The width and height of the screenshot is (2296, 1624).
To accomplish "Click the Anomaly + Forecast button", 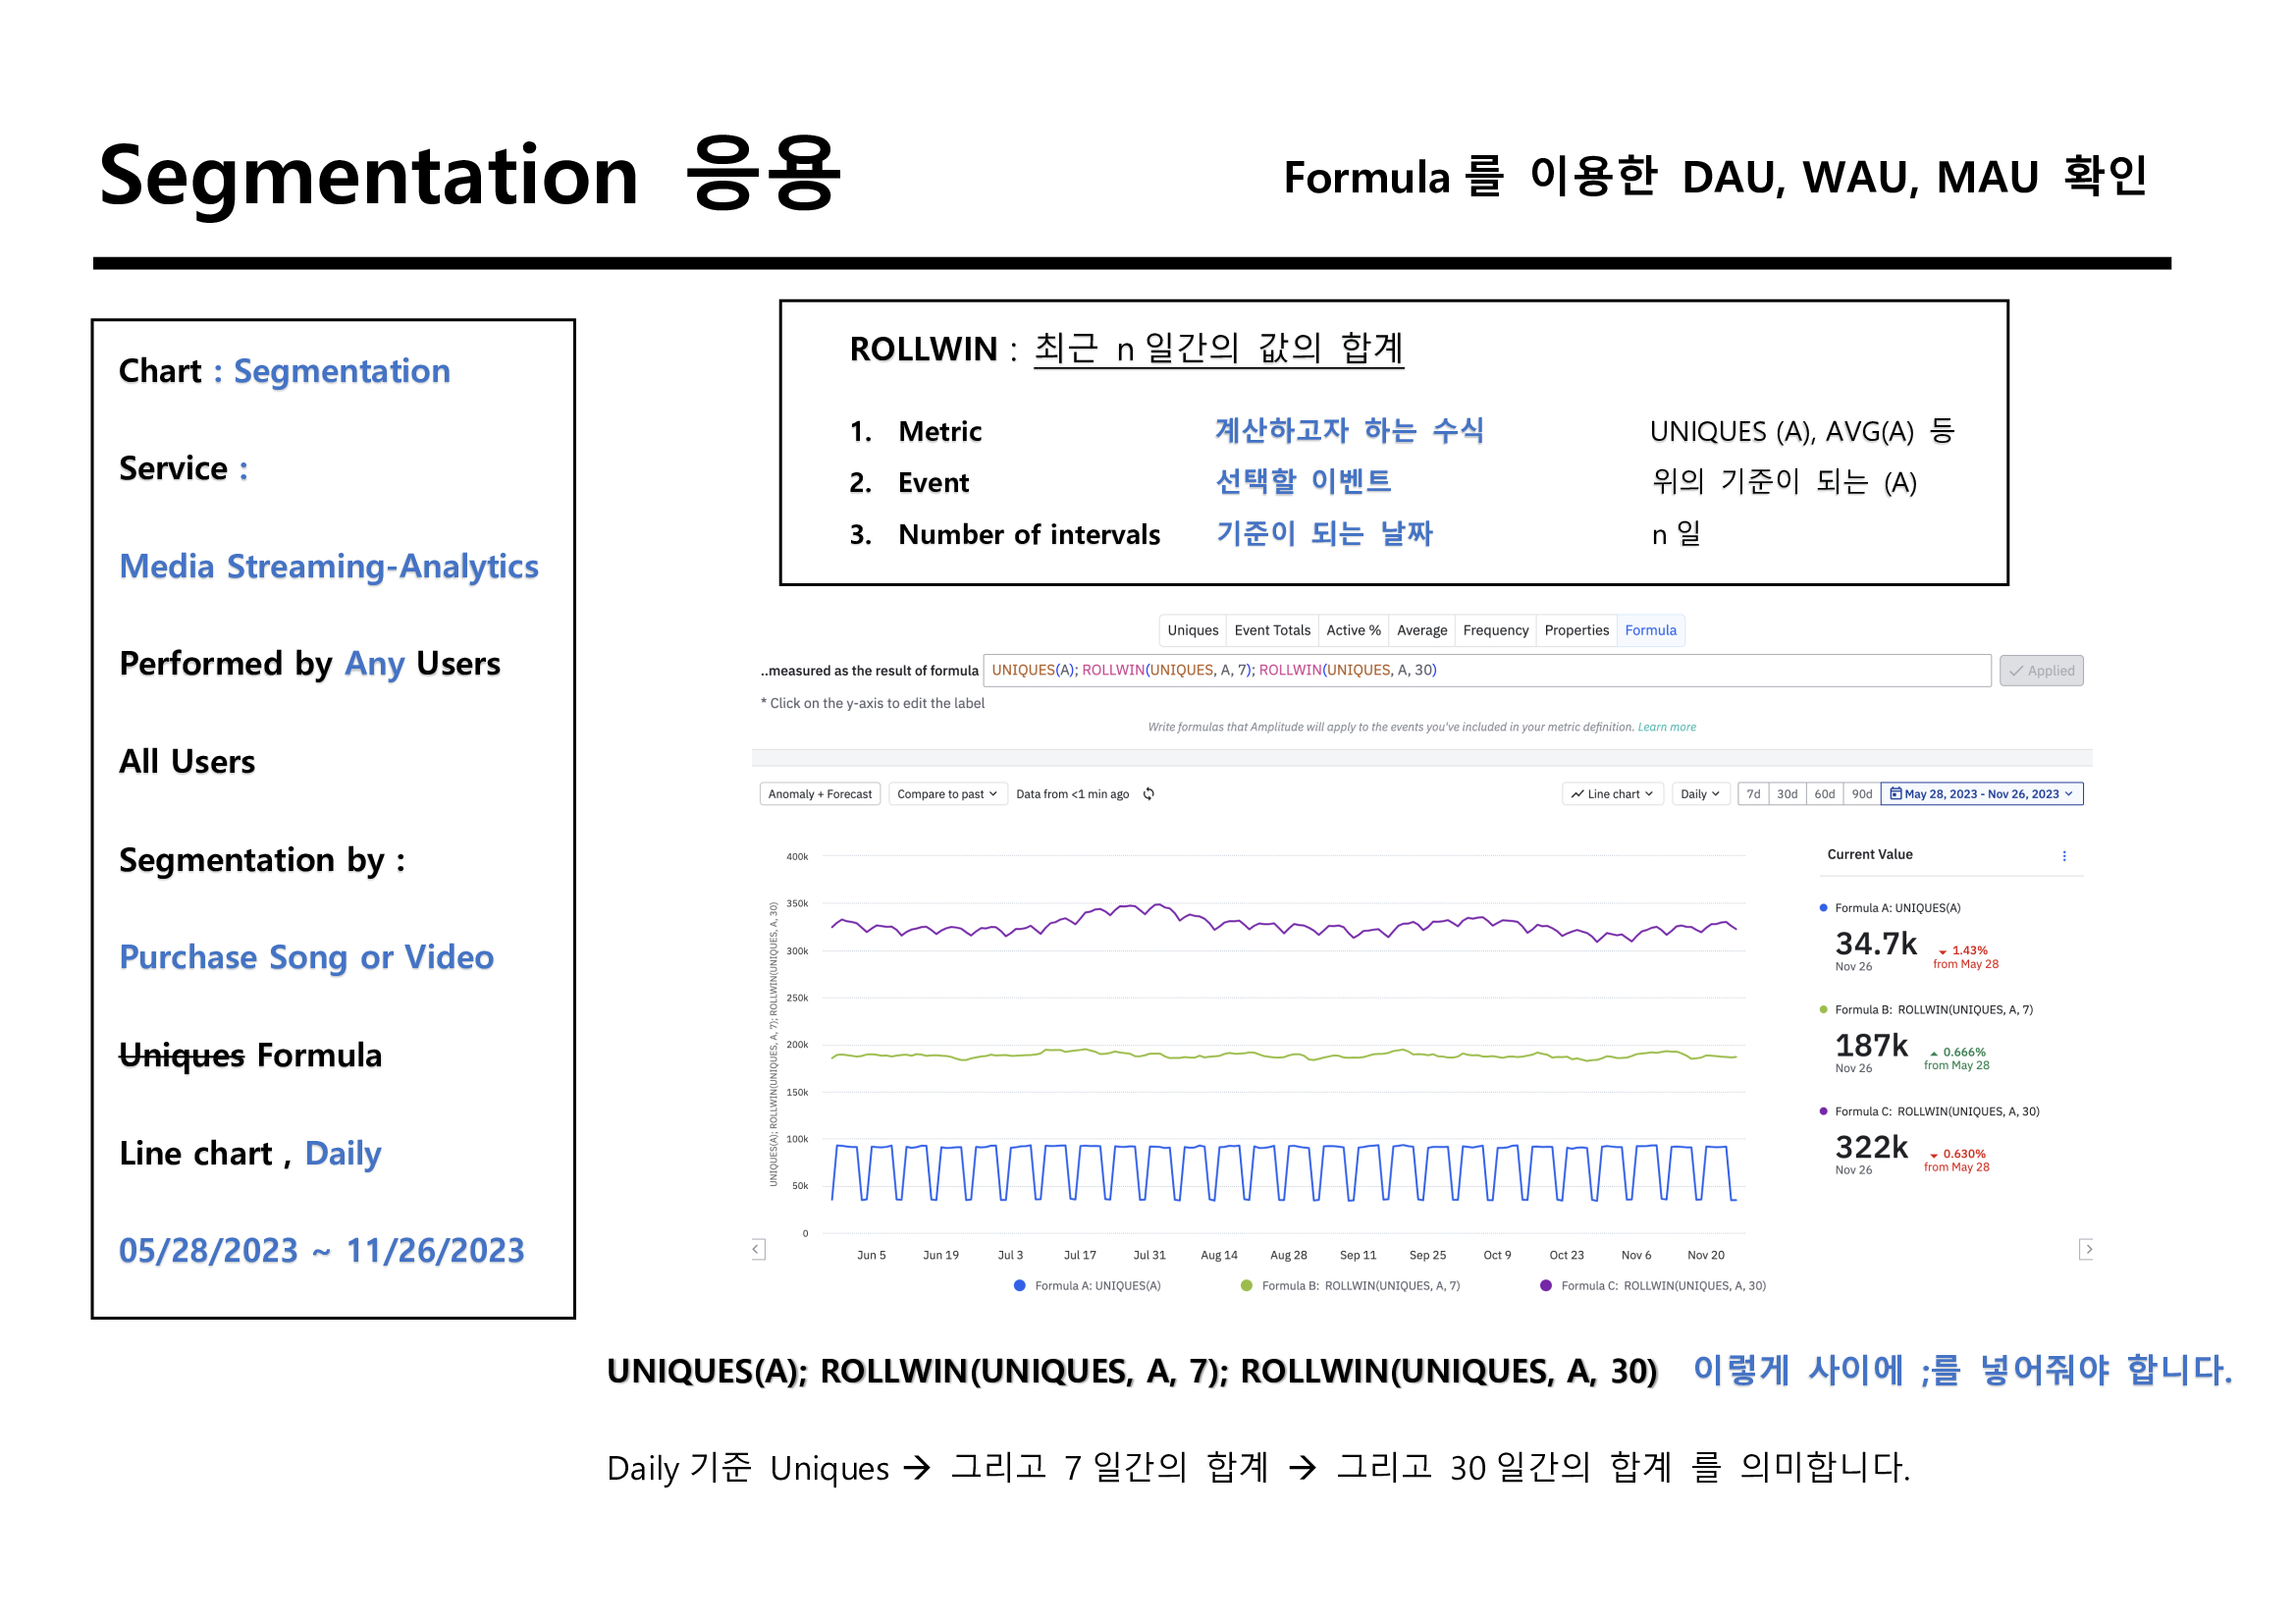I will click(819, 794).
